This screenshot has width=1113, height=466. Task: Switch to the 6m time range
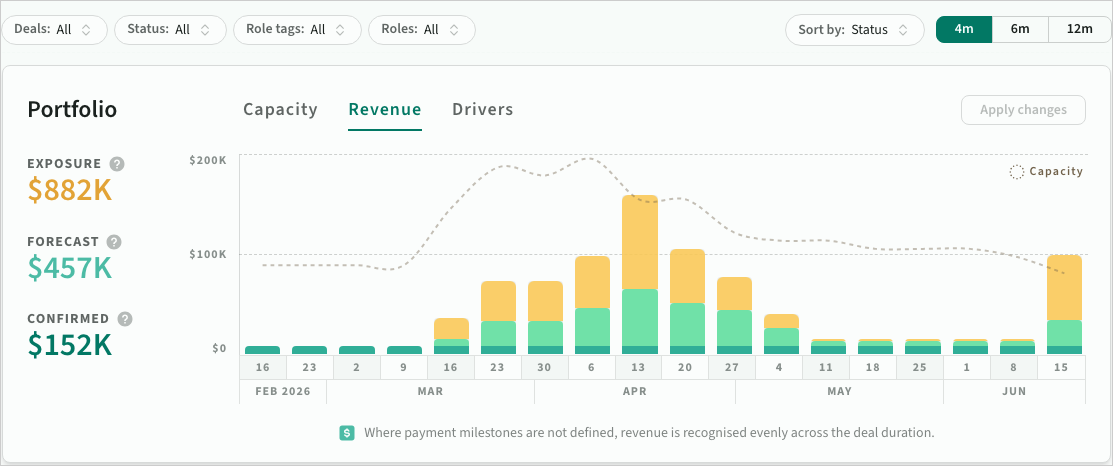click(1020, 29)
